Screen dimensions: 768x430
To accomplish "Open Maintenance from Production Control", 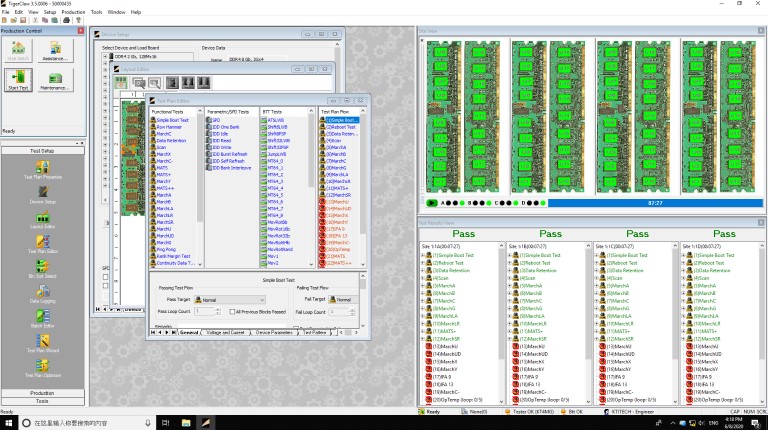I will tap(54, 80).
